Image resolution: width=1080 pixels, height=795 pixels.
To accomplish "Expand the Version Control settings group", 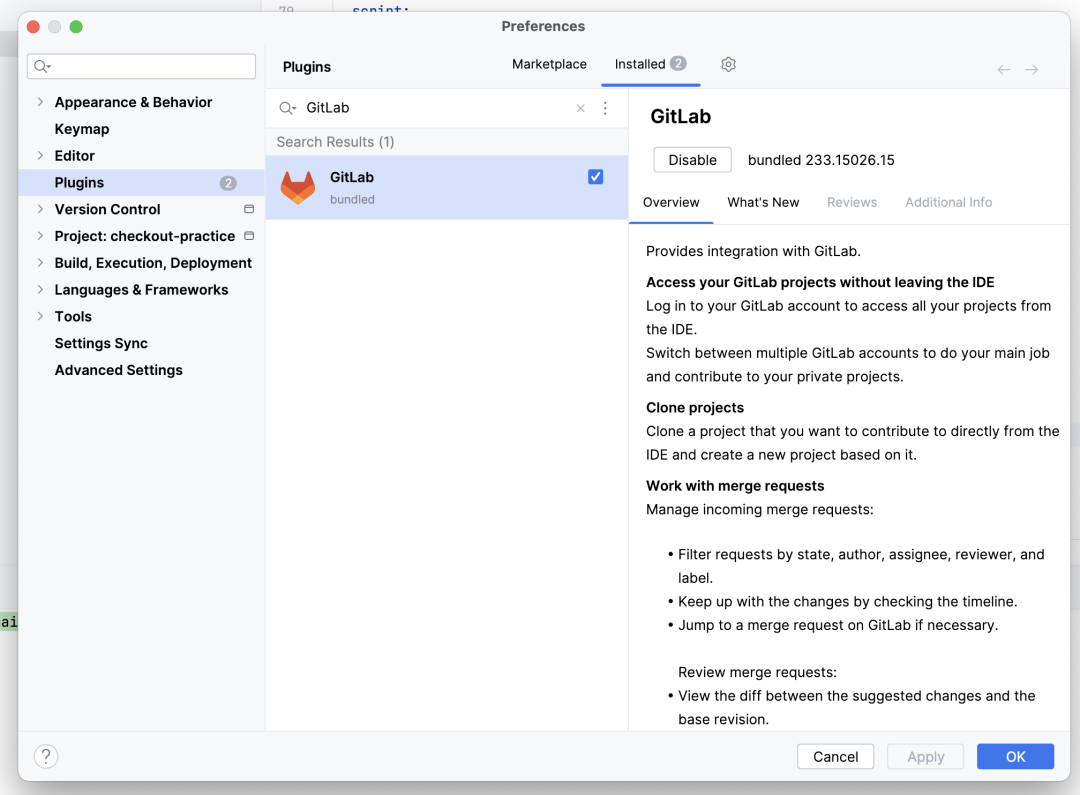I will [x=40, y=209].
